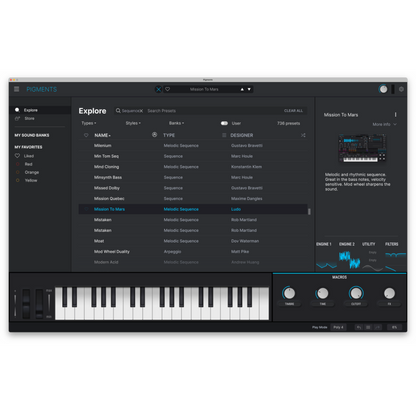Image resolution: width=416 pixels, height=416 pixels.
Task: Sort by liked heart column header
Action: [x=86, y=135]
